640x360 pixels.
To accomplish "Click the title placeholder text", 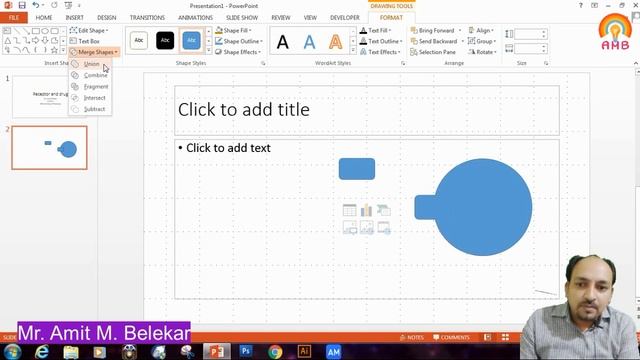I will point(244,110).
